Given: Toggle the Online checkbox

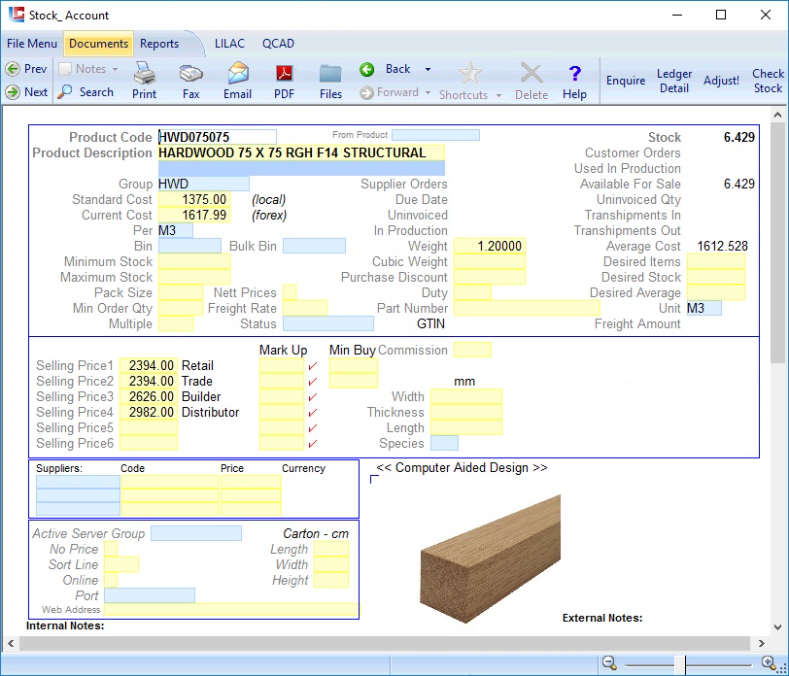Looking at the screenshot, I should click(x=111, y=580).
